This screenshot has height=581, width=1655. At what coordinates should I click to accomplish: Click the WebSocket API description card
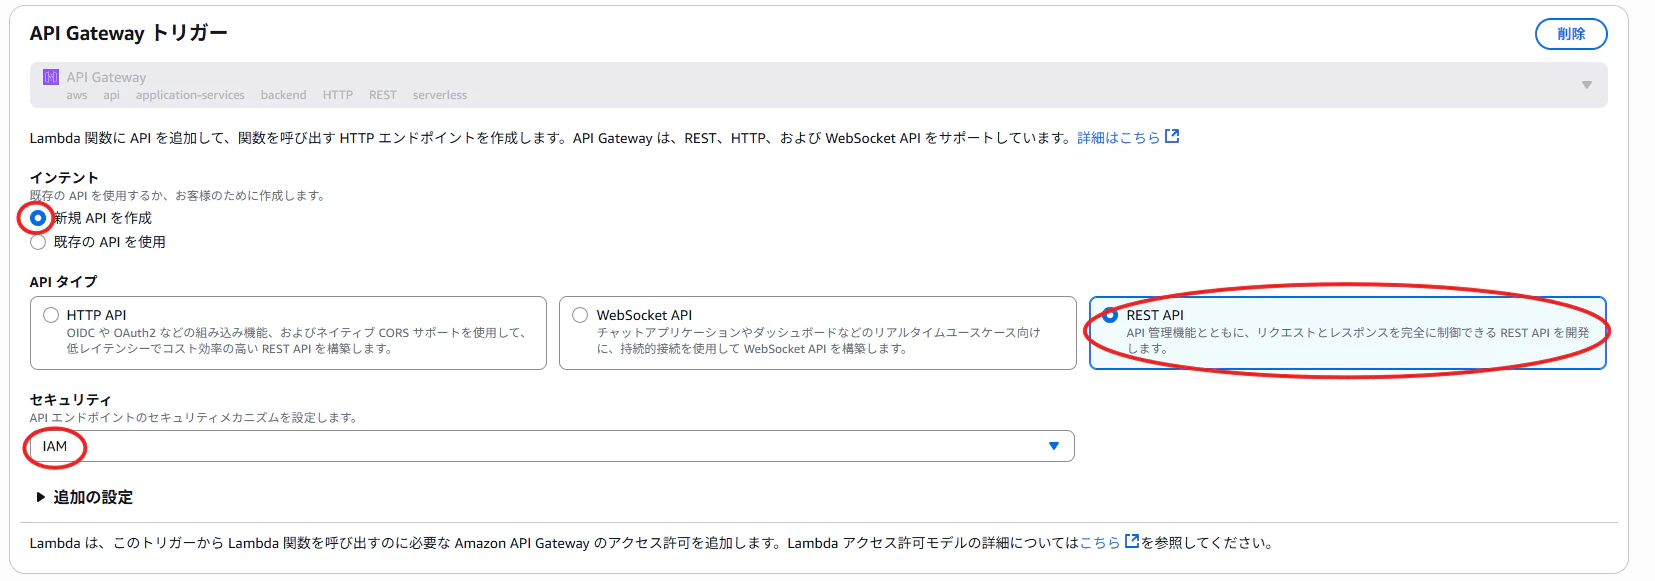tap(818, 333)
